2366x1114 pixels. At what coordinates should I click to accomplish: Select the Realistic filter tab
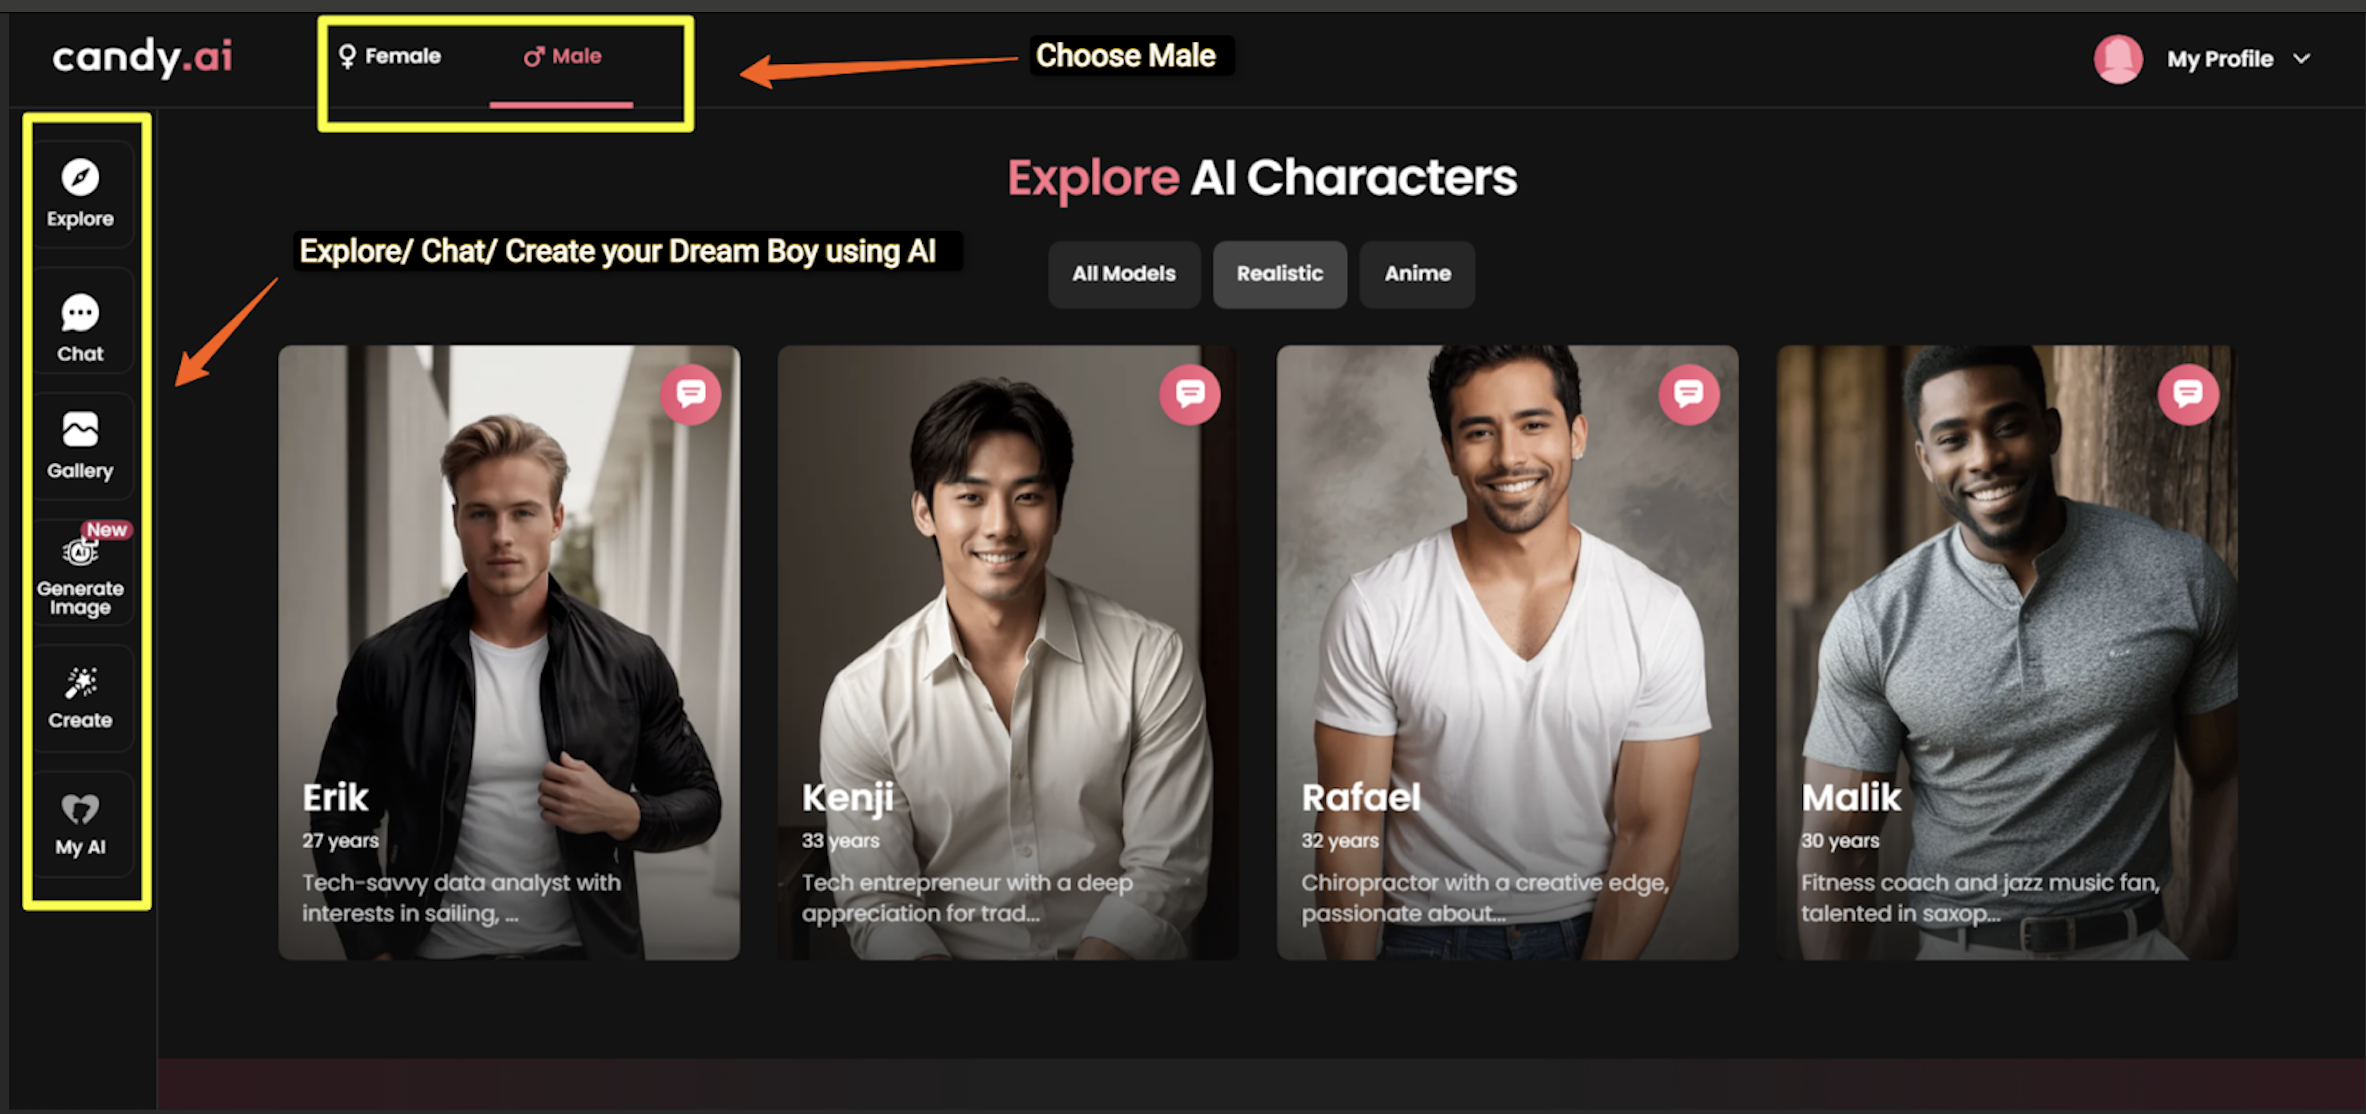coord(1281,273)
